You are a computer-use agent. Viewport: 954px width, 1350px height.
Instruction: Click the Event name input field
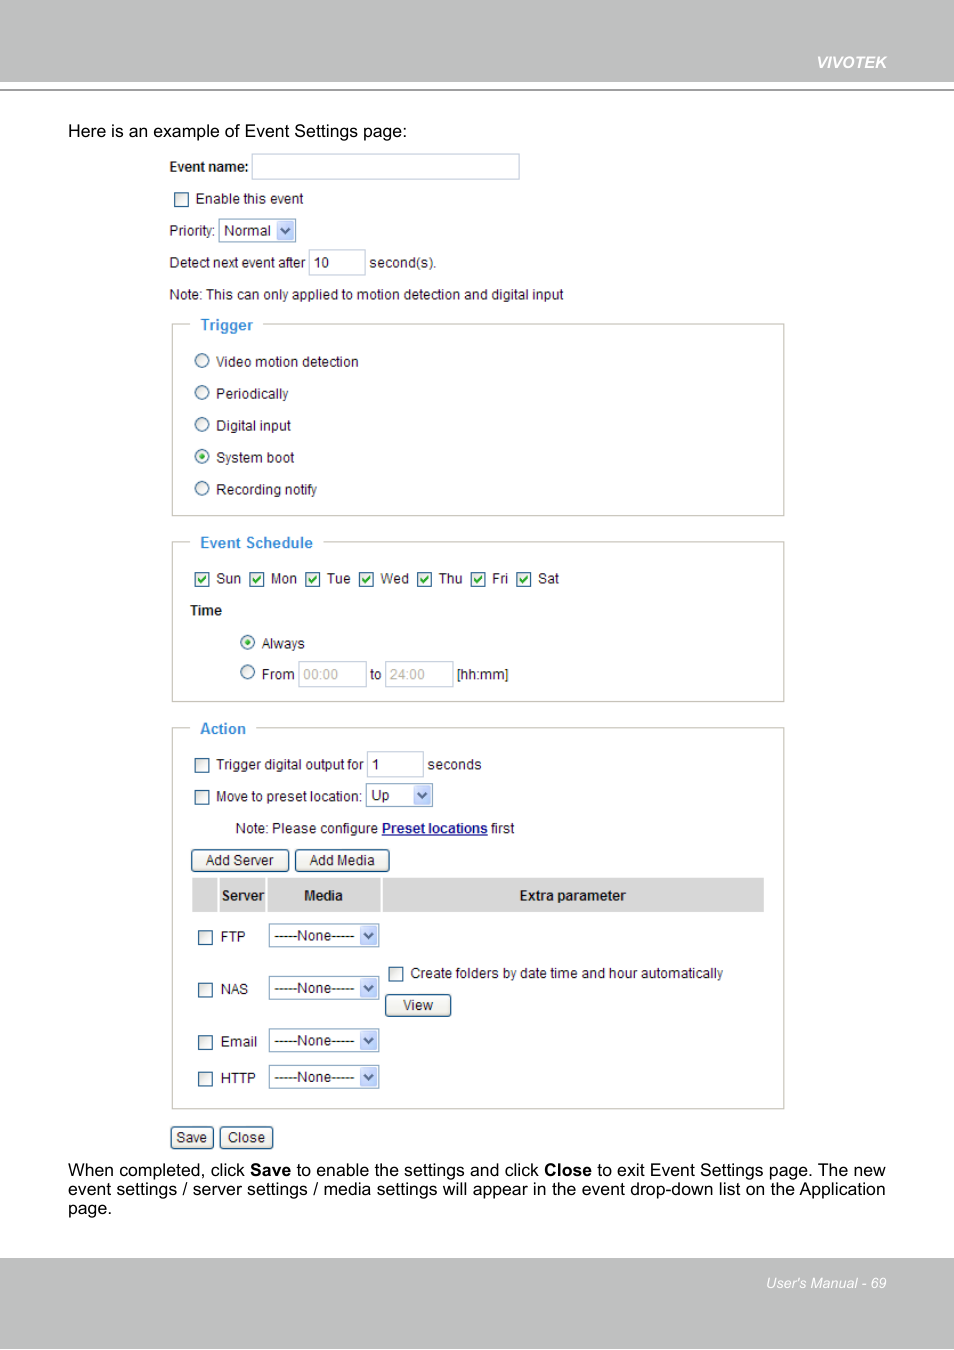click(385, 167)
